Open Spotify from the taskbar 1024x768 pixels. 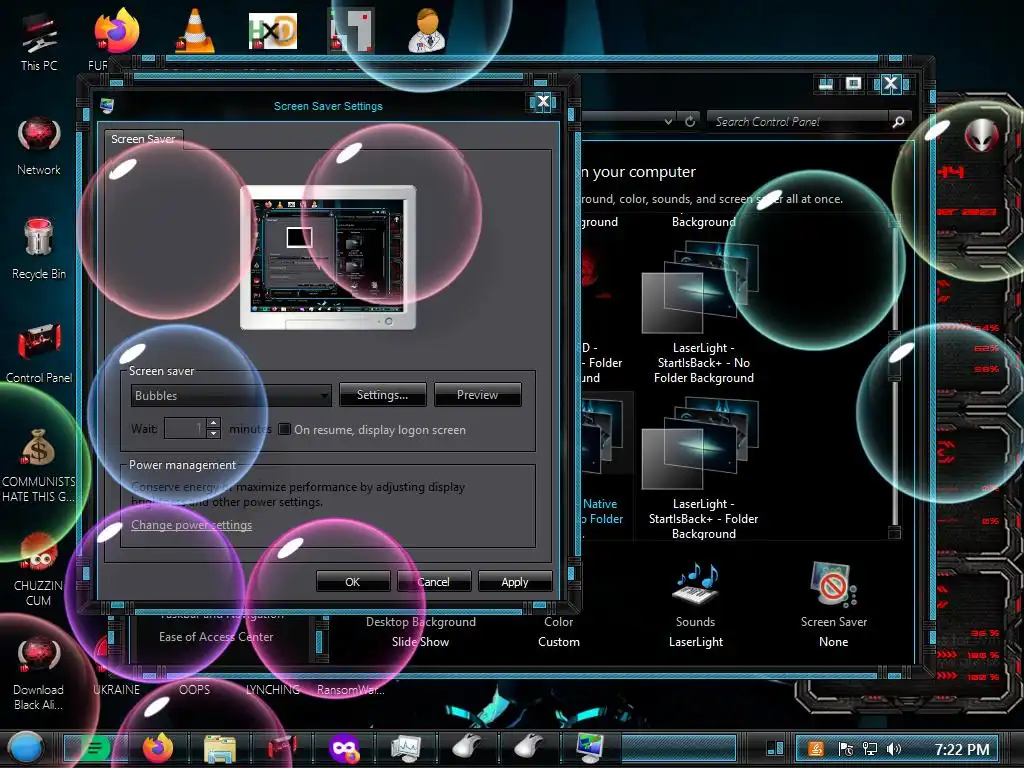(95, 748)
